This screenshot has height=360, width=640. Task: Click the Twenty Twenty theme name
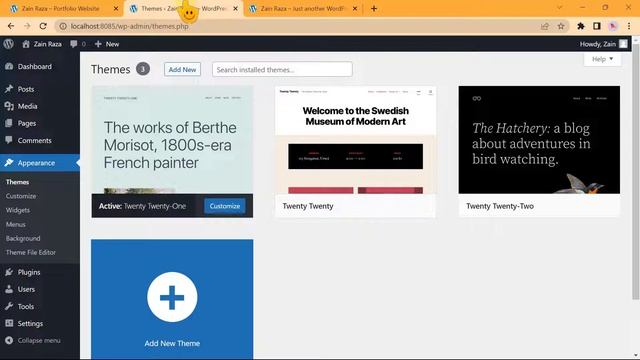pos(308,206)
